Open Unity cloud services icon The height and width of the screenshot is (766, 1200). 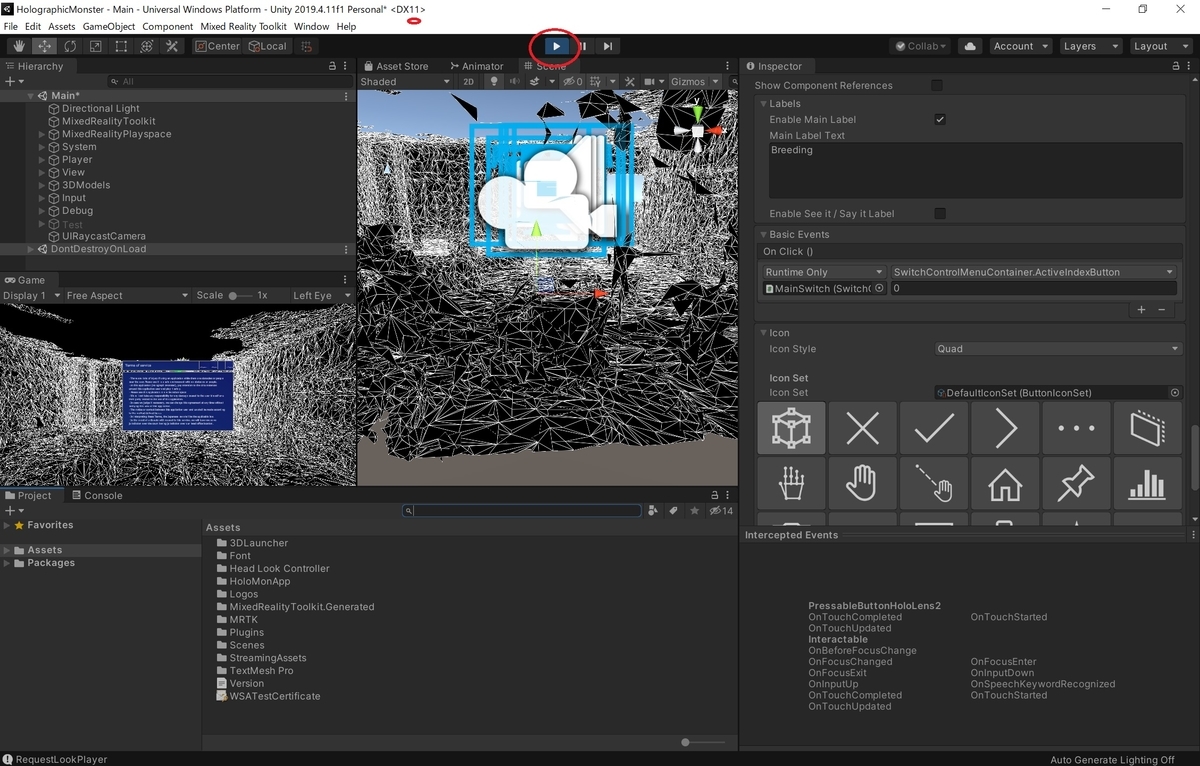coord(969,46)
